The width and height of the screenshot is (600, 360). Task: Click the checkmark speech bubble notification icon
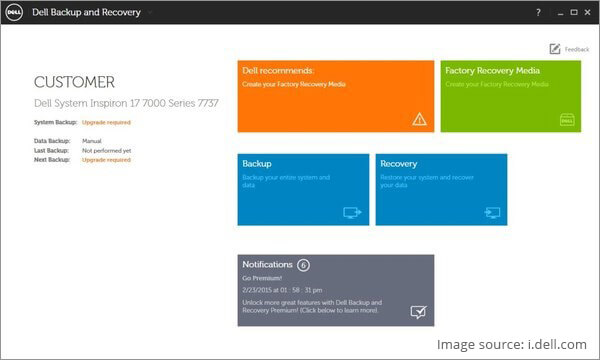tap(419, 312)
